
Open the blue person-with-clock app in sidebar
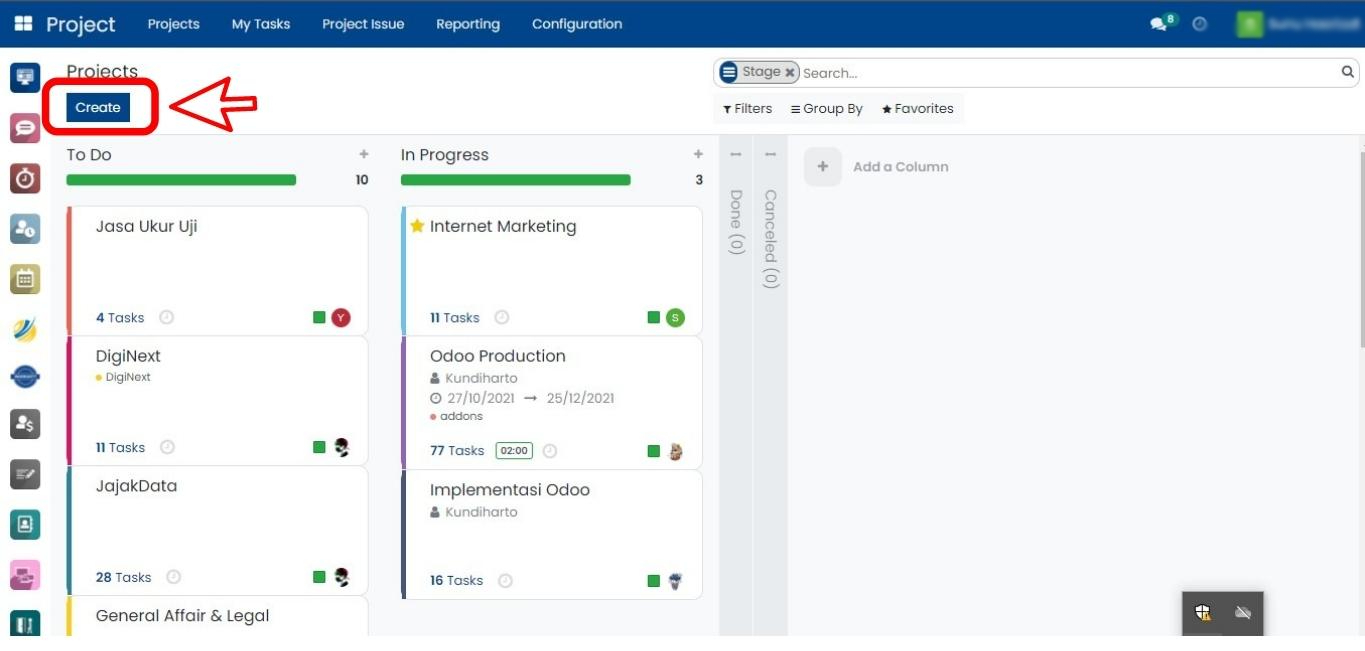pyautogui.click(x=25, y=228)
